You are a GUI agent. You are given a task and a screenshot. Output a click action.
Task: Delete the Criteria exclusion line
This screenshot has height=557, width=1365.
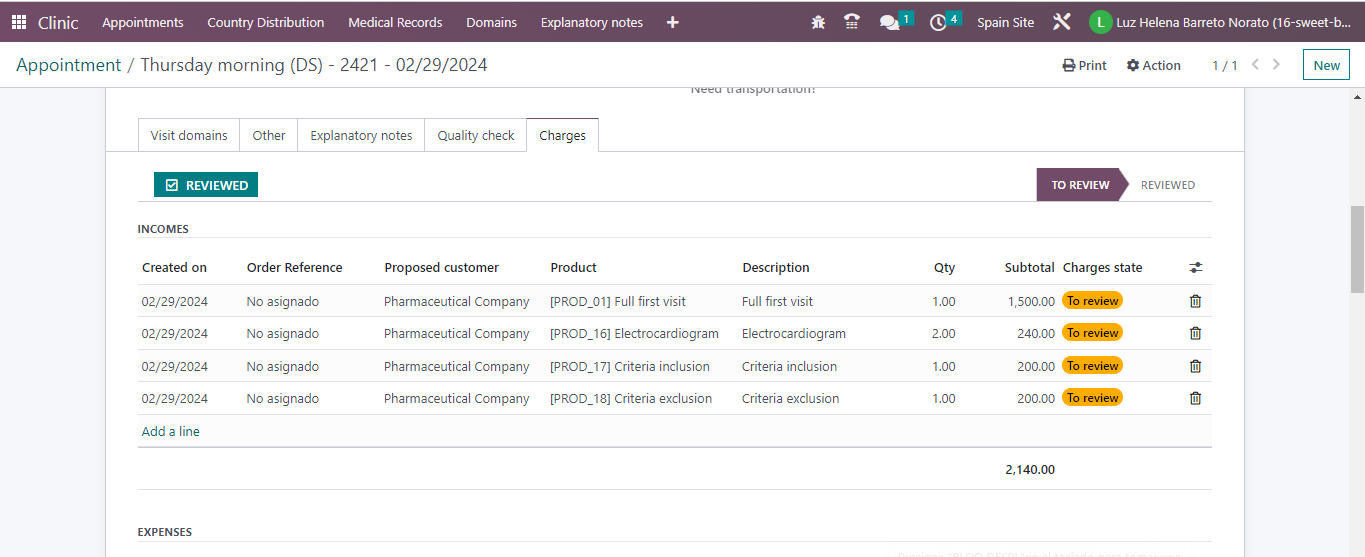[x=1195, y=398]
